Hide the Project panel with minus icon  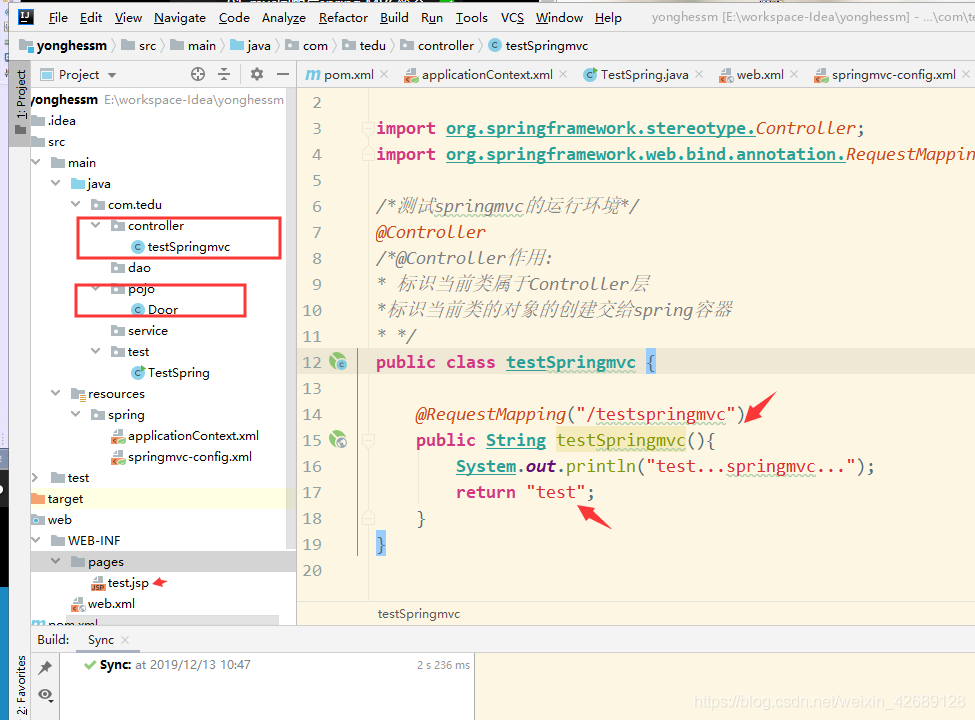[283, 75]
